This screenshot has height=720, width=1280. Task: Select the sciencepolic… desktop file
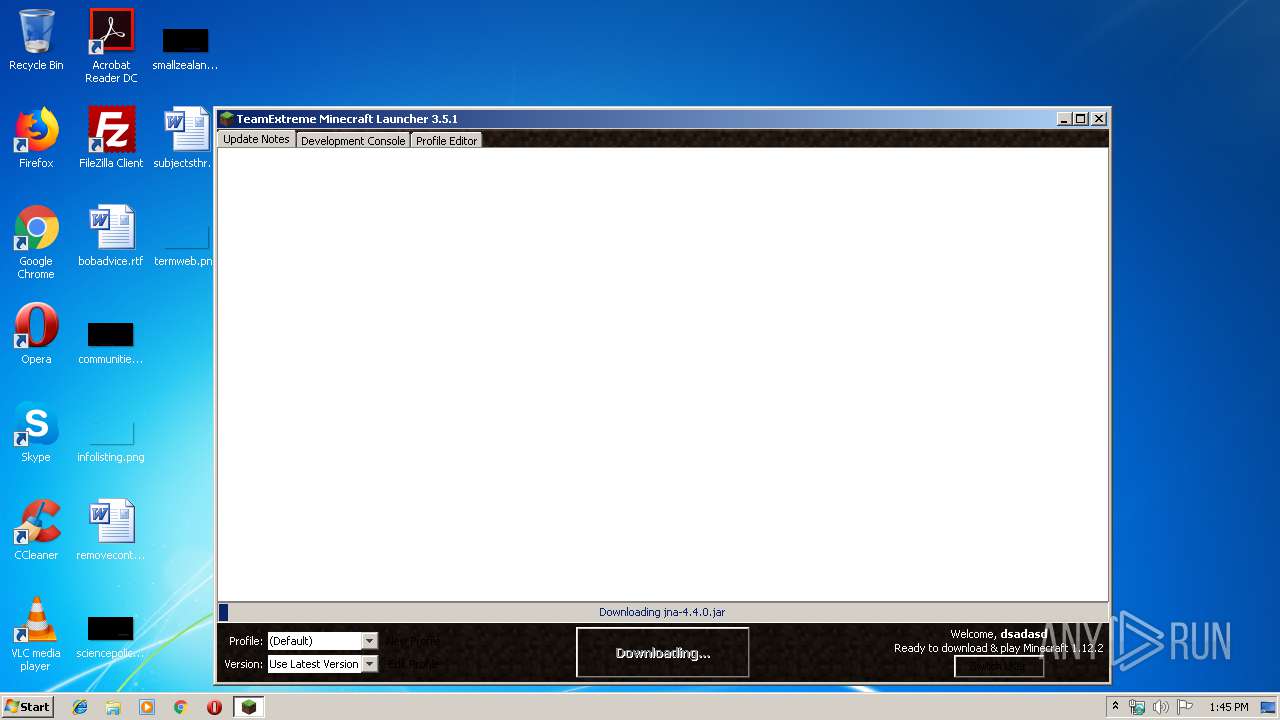(111, 637)
